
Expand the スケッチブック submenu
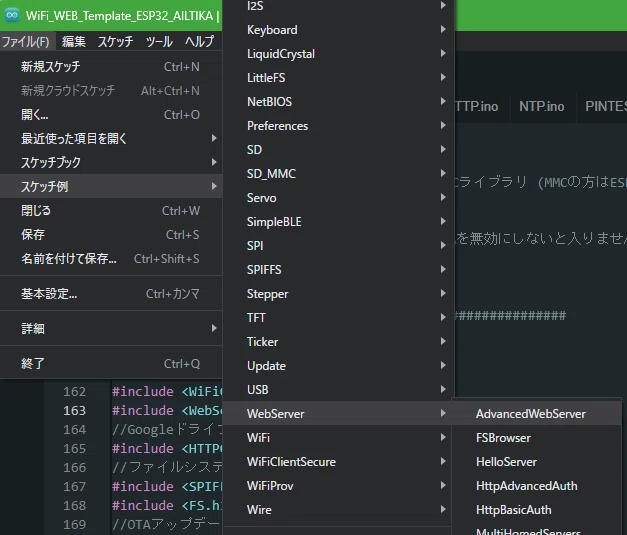(x=111, y=162)
